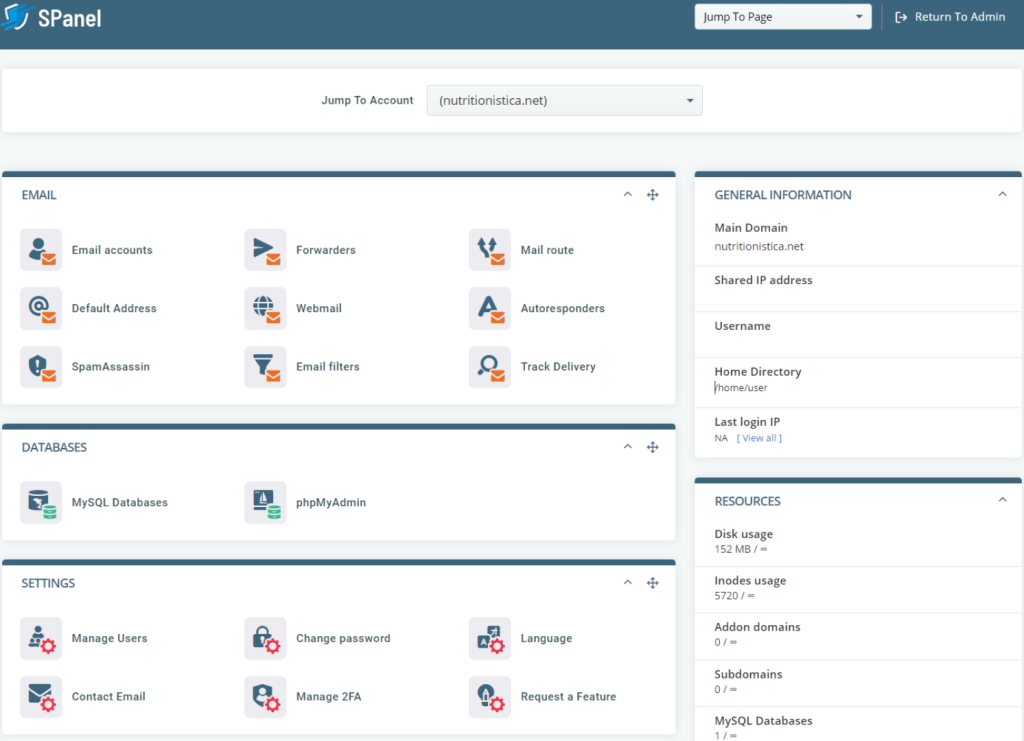The height and width of the screenshot is (741, 1024).
Task: Collapse the Email section
Action: pyautogui.click(x=628, y=195)
